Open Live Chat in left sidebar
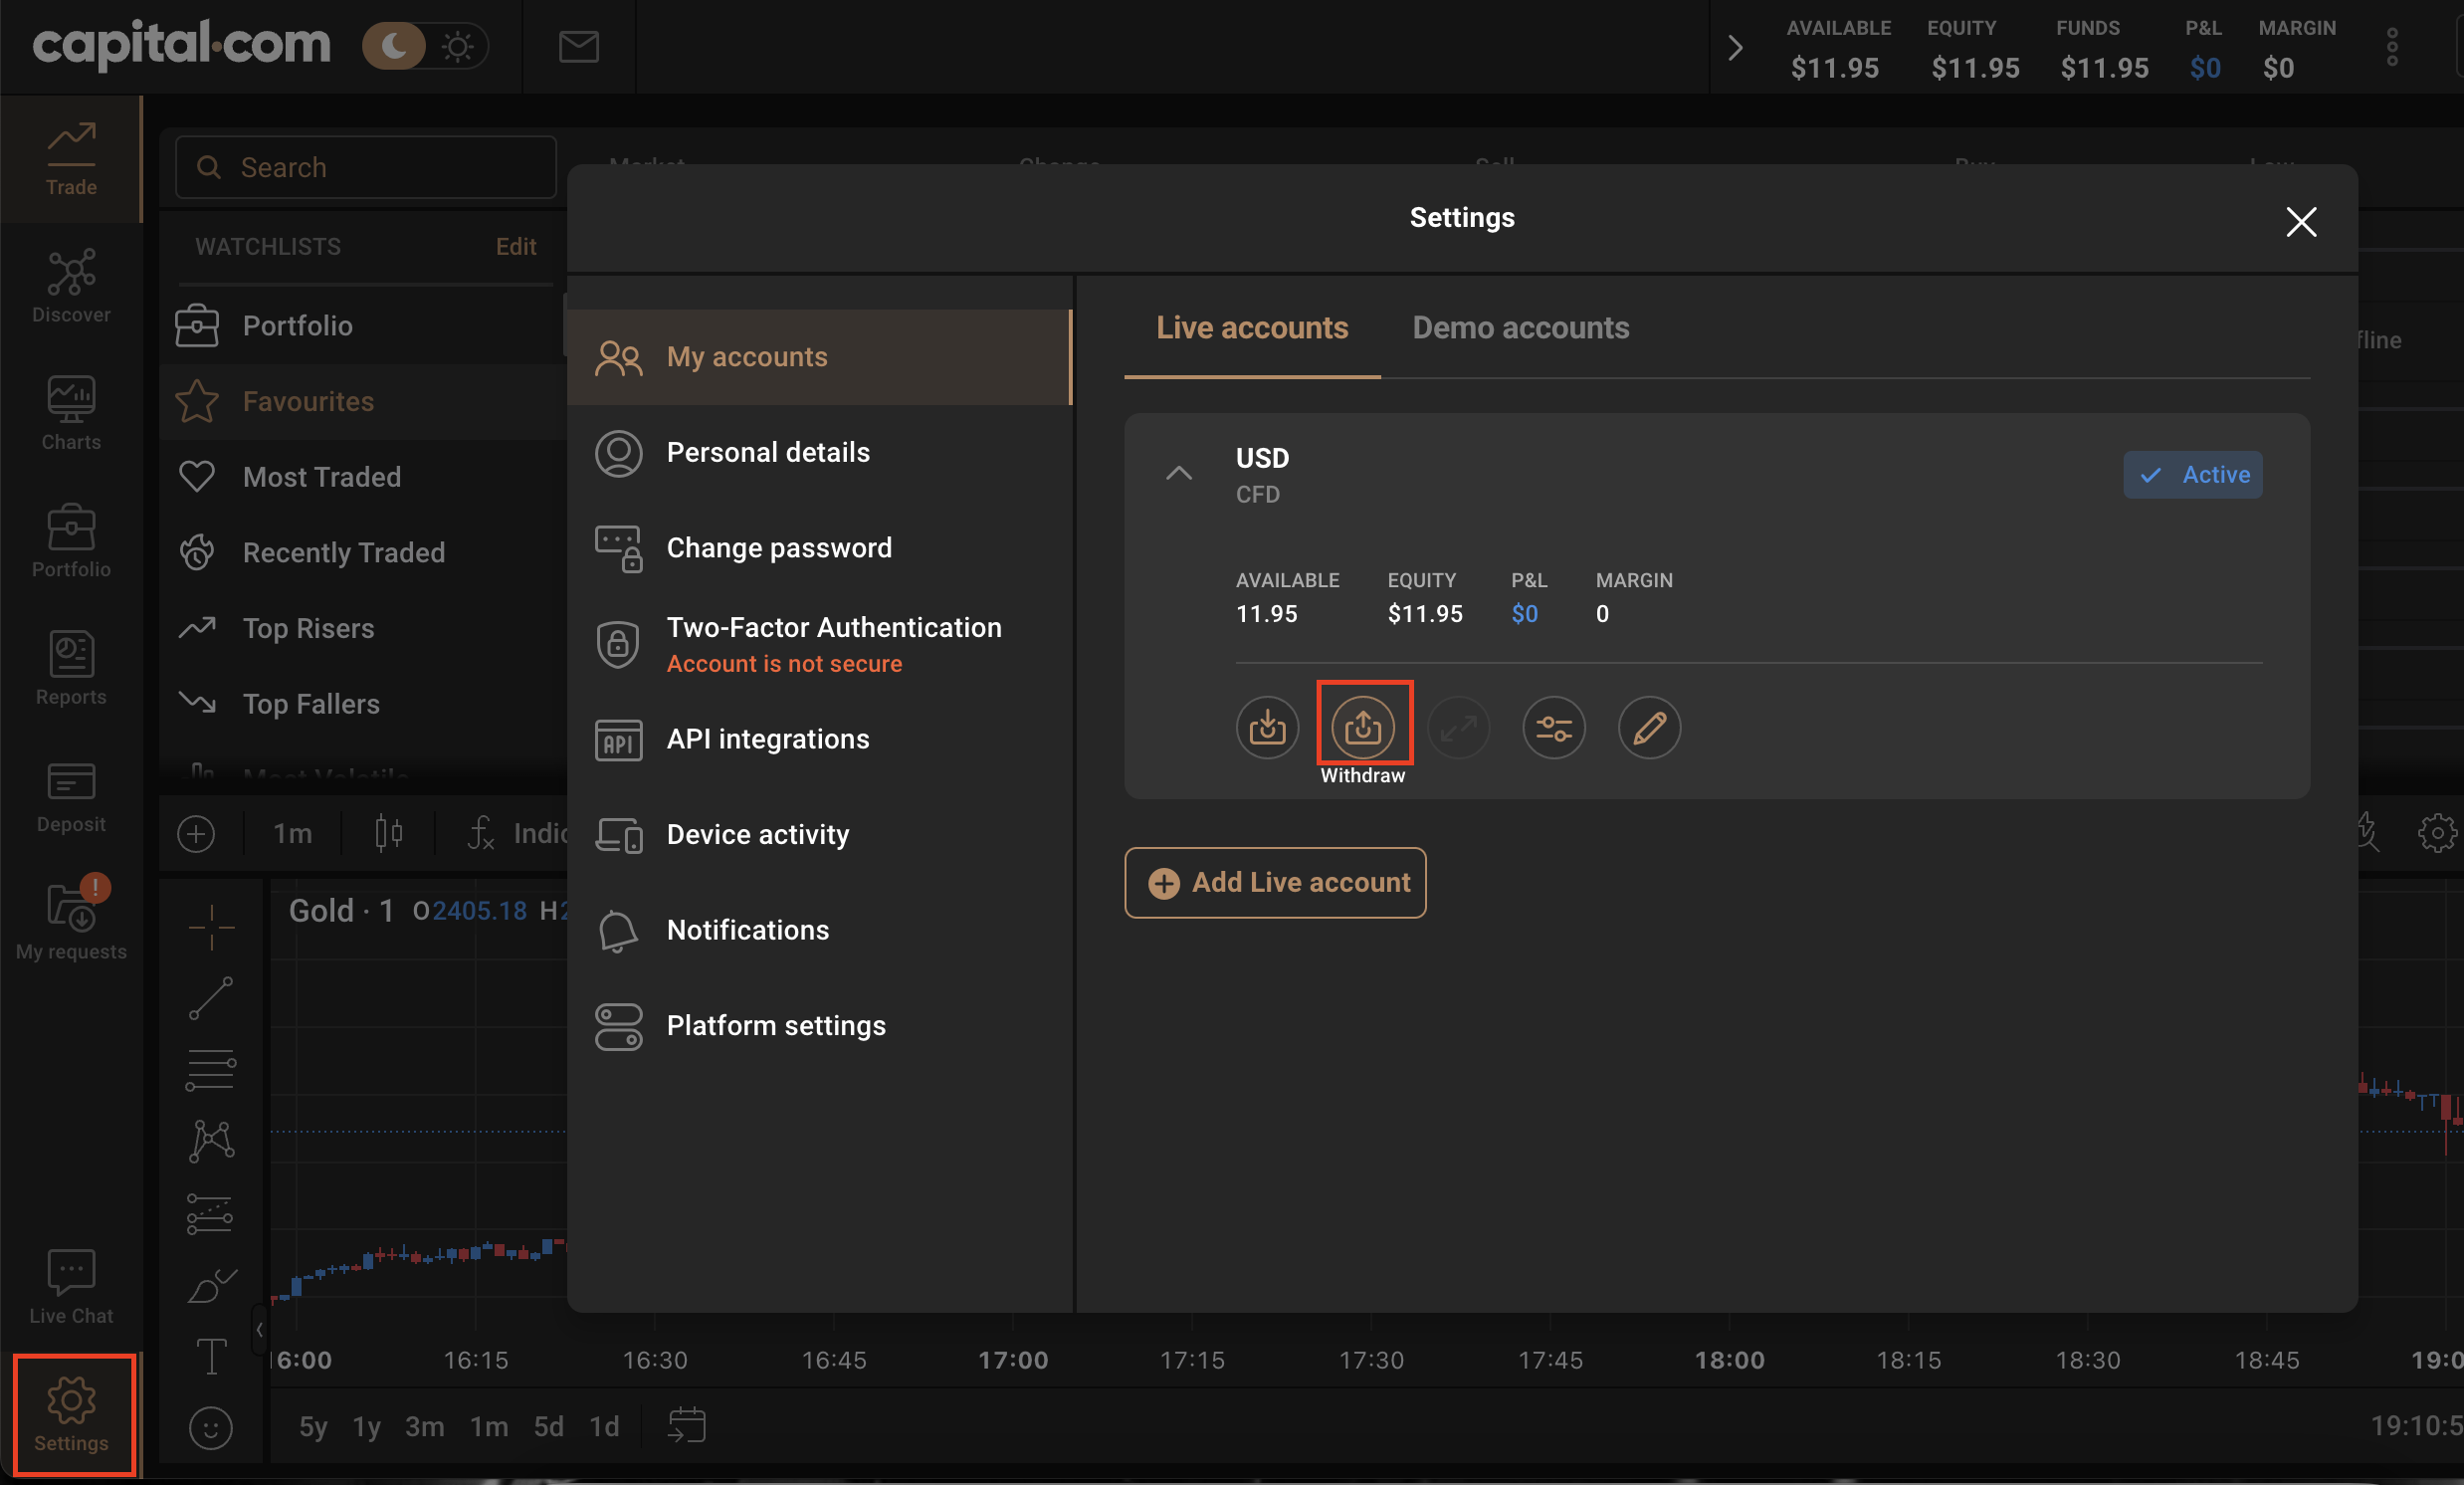The image size is (2464, 1485). point(71,1287)
